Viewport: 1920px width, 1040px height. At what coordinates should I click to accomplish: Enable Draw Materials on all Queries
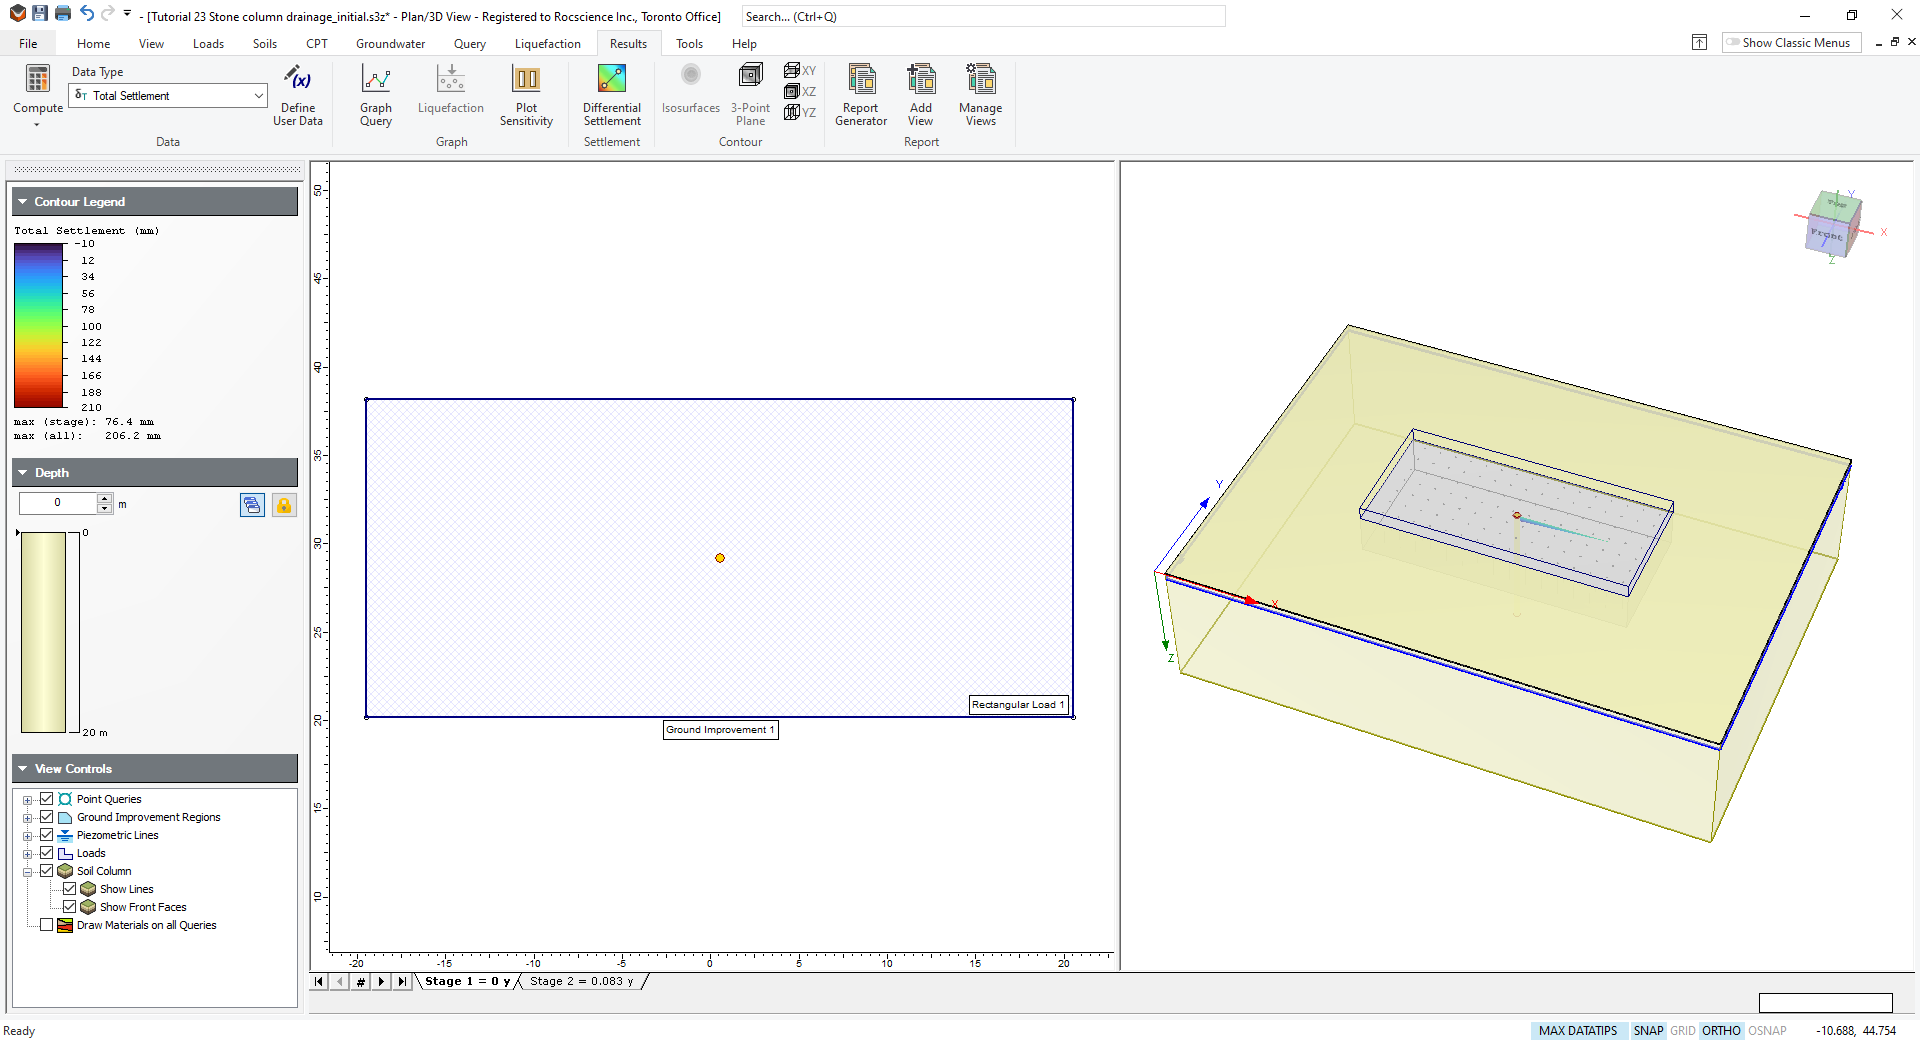(47, 925)
